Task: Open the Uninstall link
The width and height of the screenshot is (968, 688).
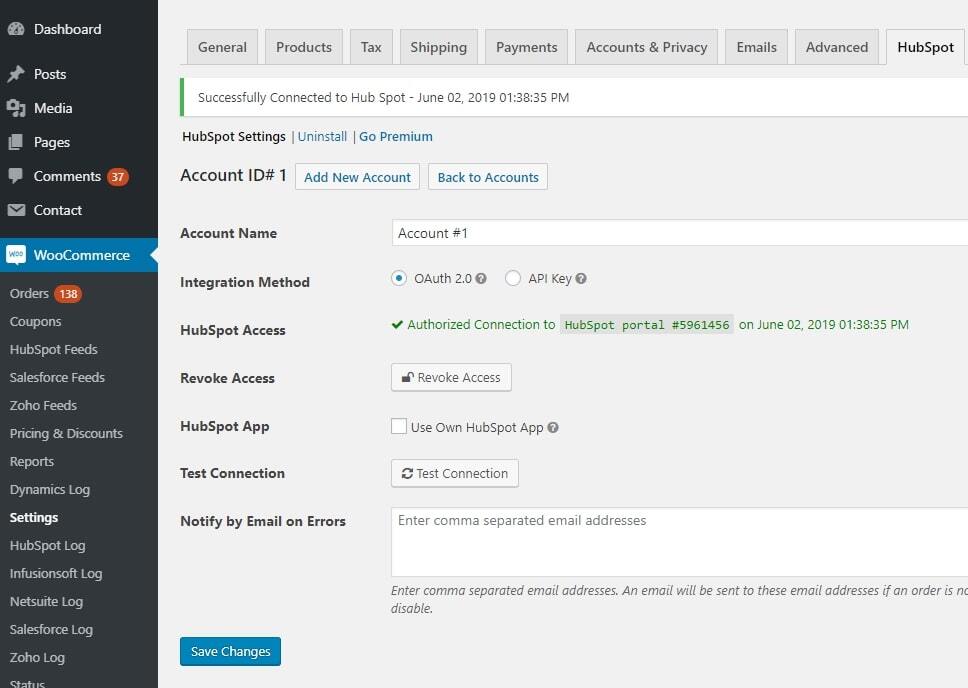Action: 322,136
